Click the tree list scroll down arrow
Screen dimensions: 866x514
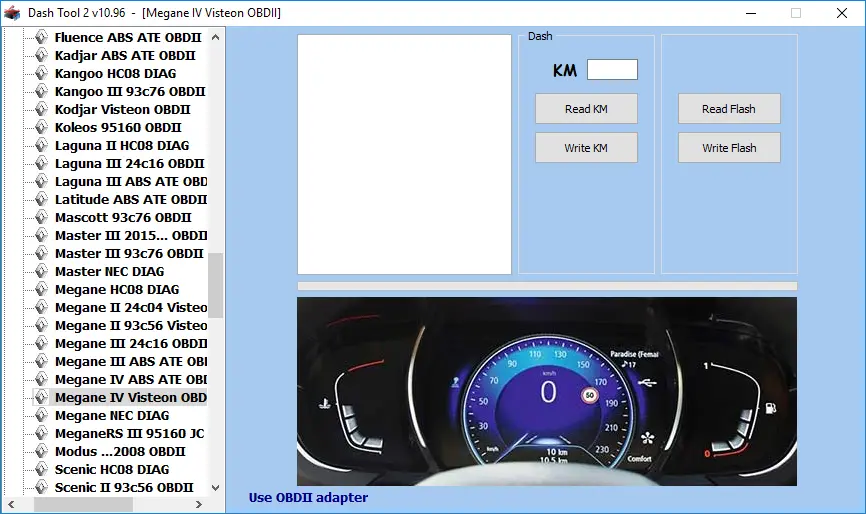point(215,487)
